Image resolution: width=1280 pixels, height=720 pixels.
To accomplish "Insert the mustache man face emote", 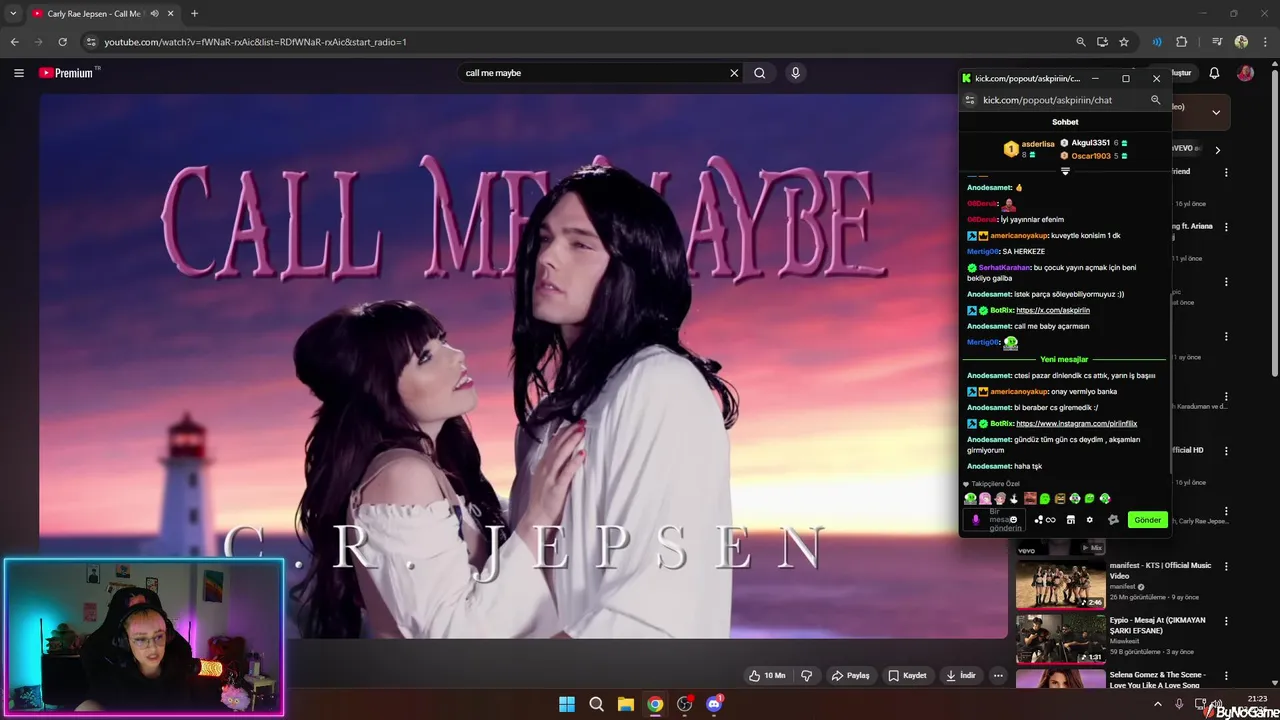I will (x=1030, y=498).
